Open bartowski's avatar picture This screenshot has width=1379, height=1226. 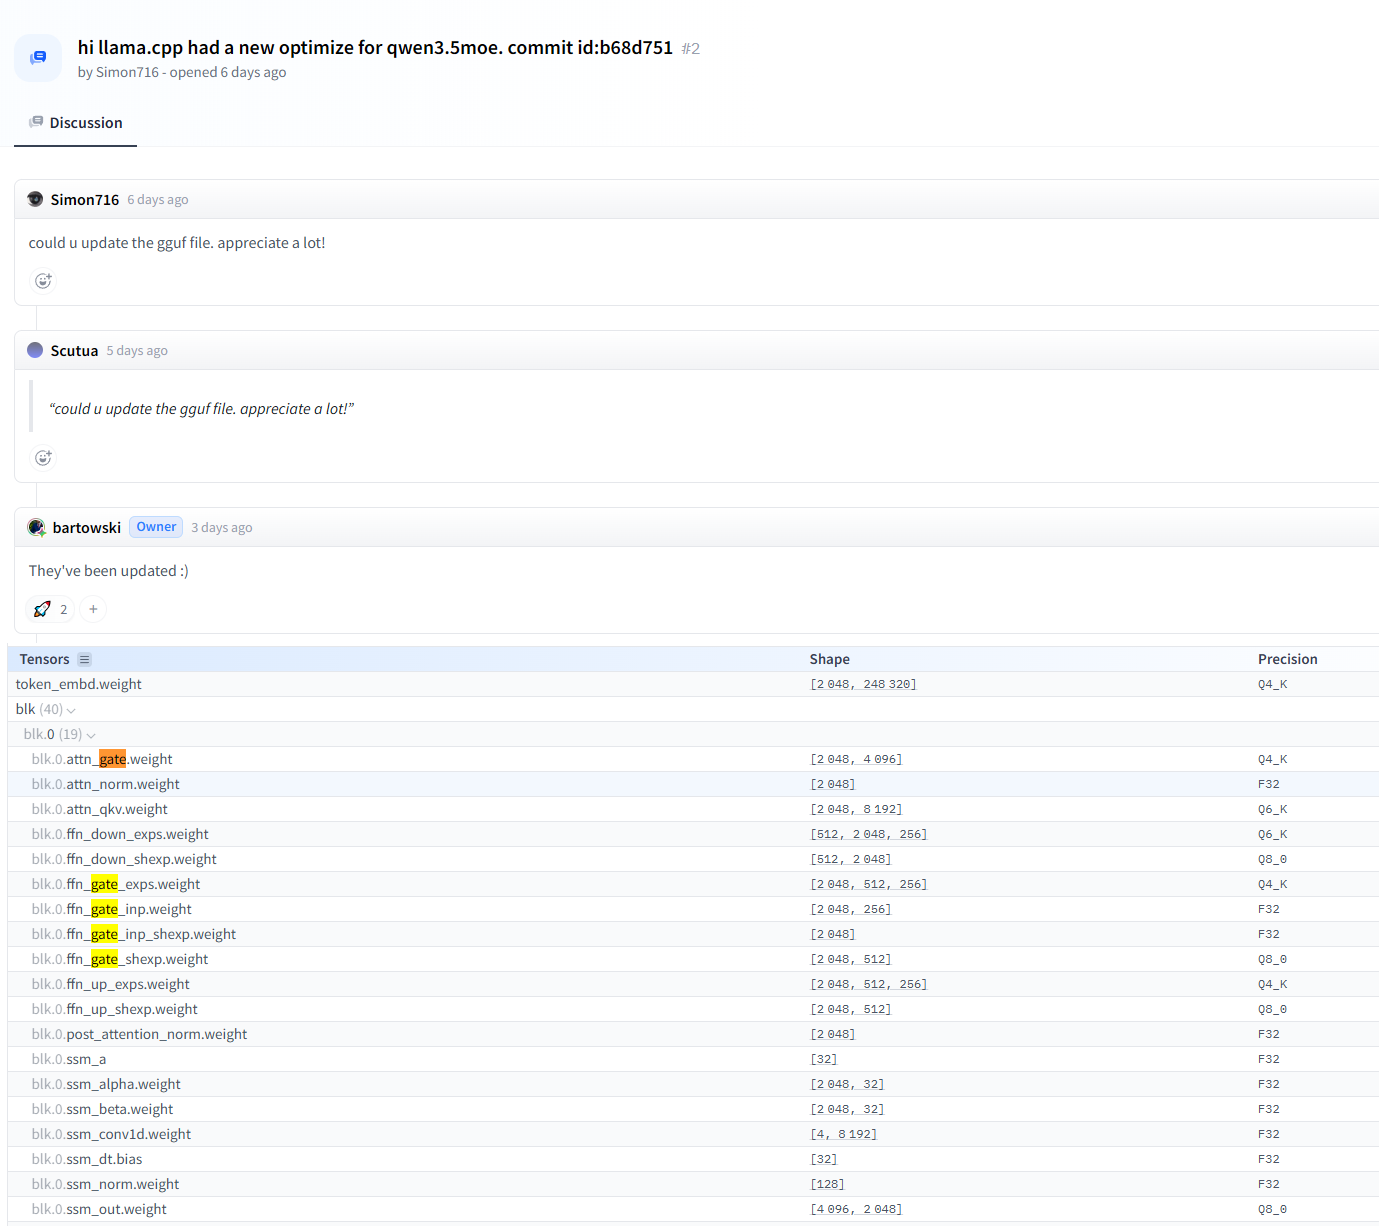[36, 527]
